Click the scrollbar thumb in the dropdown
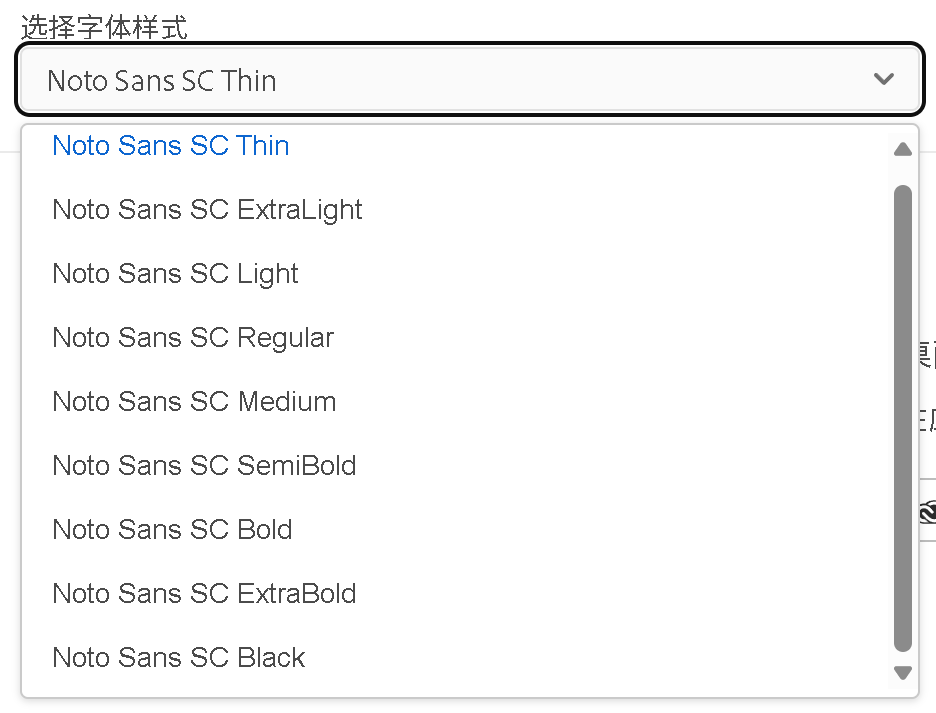The height and width of the screenshot is (713, 936). 902,410
